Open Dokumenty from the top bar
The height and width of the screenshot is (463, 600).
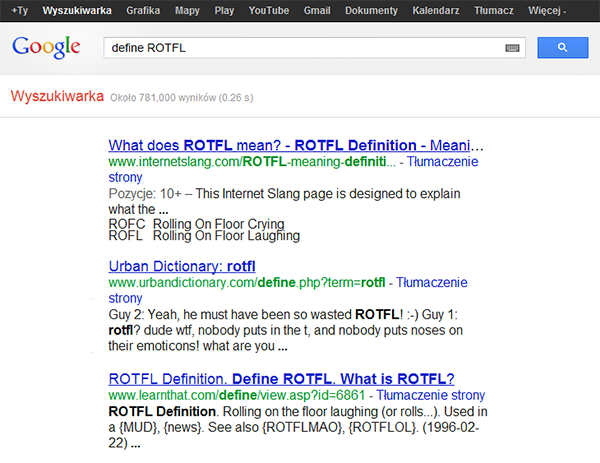pos(371,10)
